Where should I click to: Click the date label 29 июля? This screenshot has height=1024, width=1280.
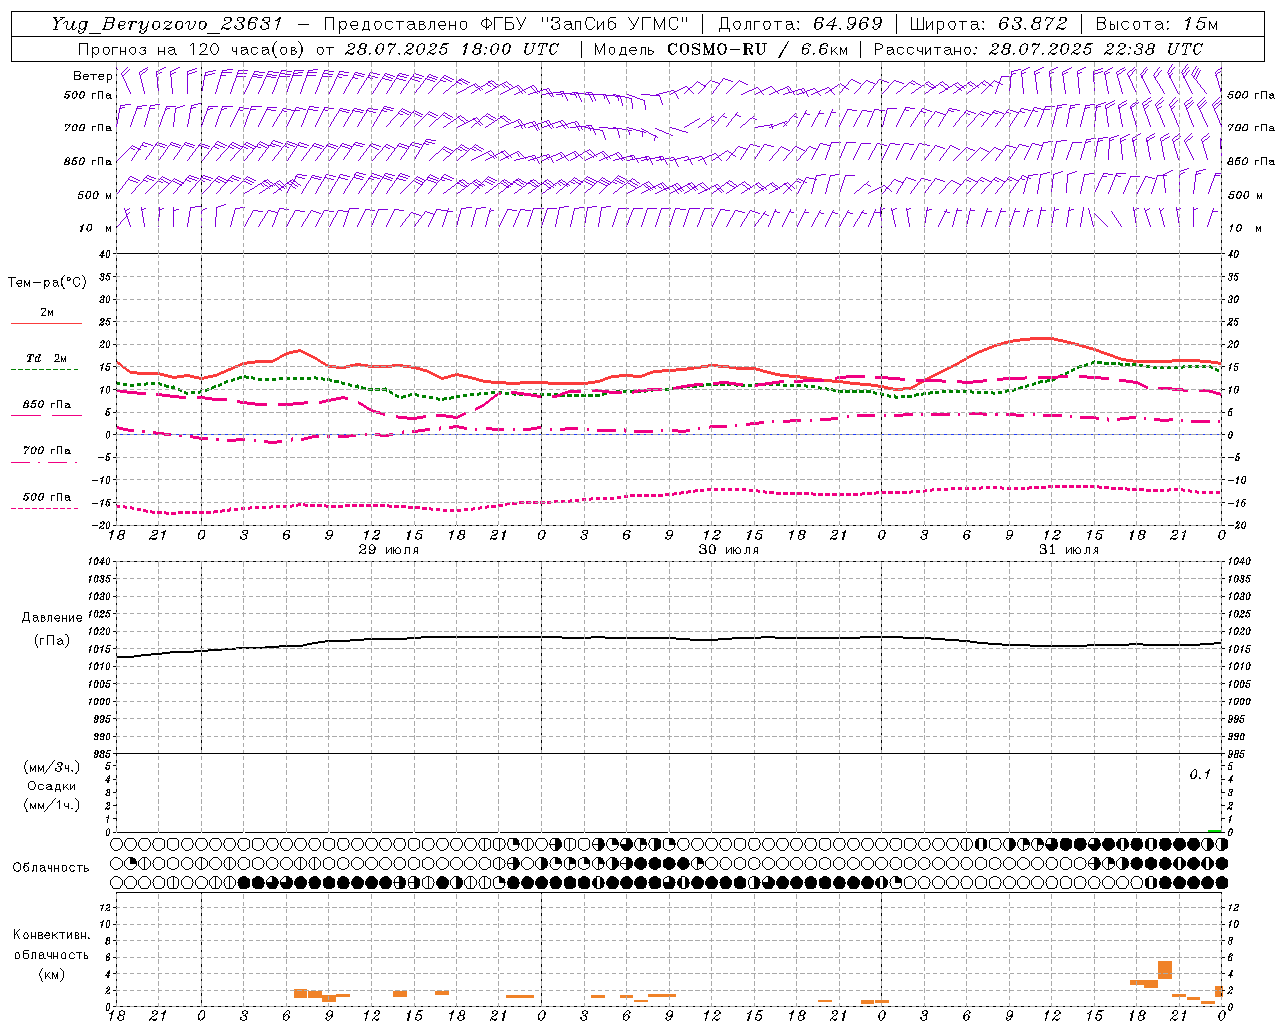click(x=389, y=550)
